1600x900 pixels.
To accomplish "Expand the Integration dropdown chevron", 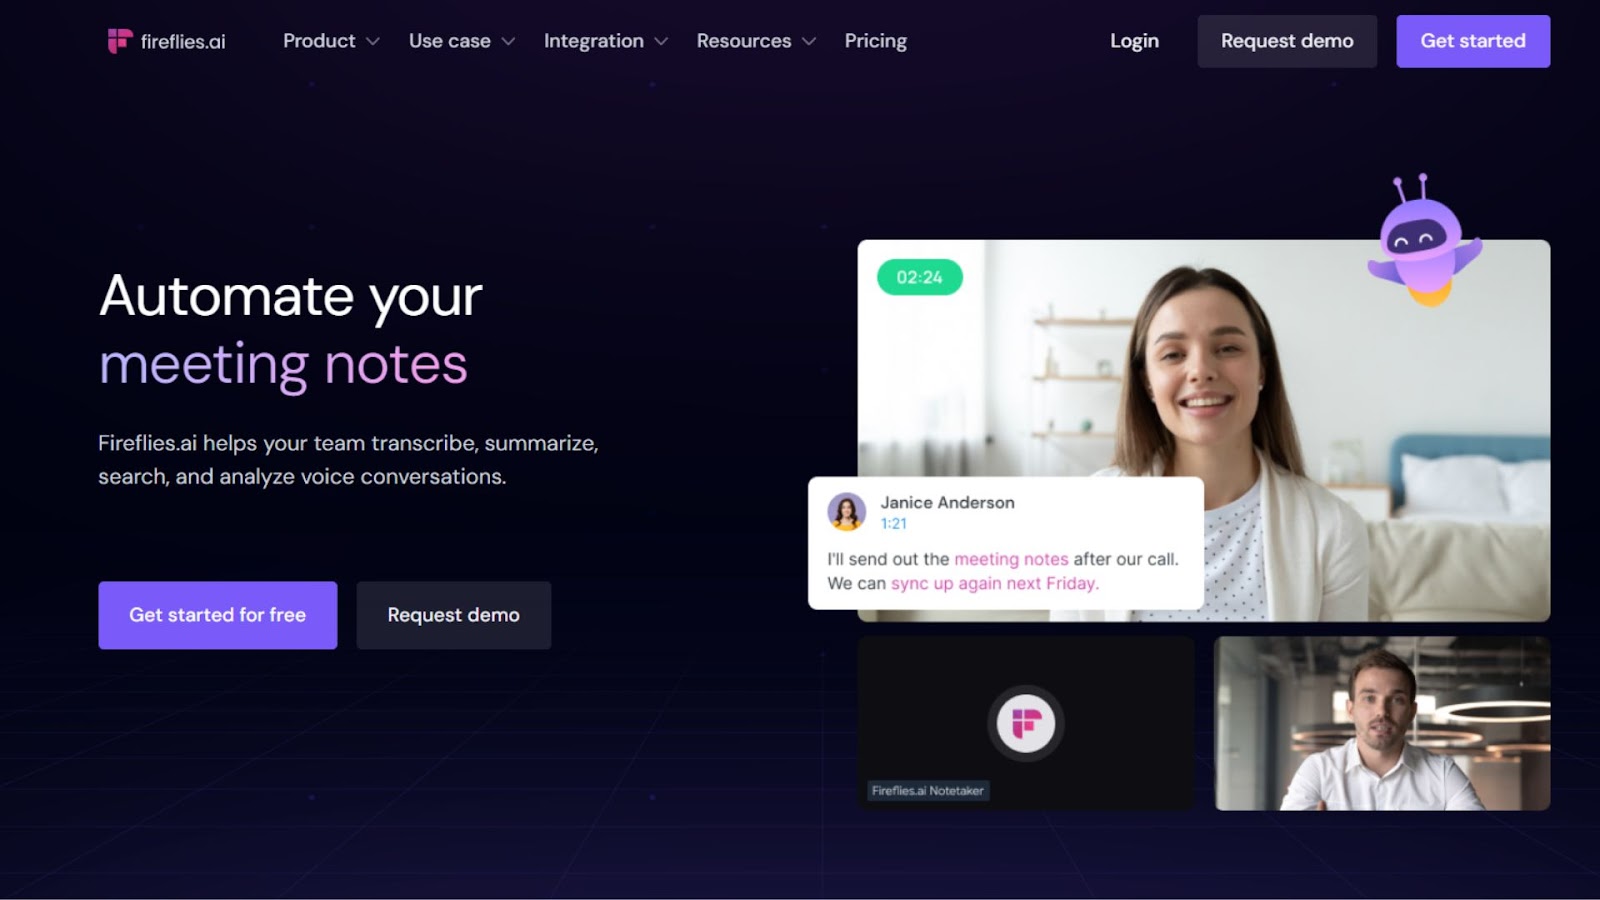I will pyautogui.click(x=661, y=42).
